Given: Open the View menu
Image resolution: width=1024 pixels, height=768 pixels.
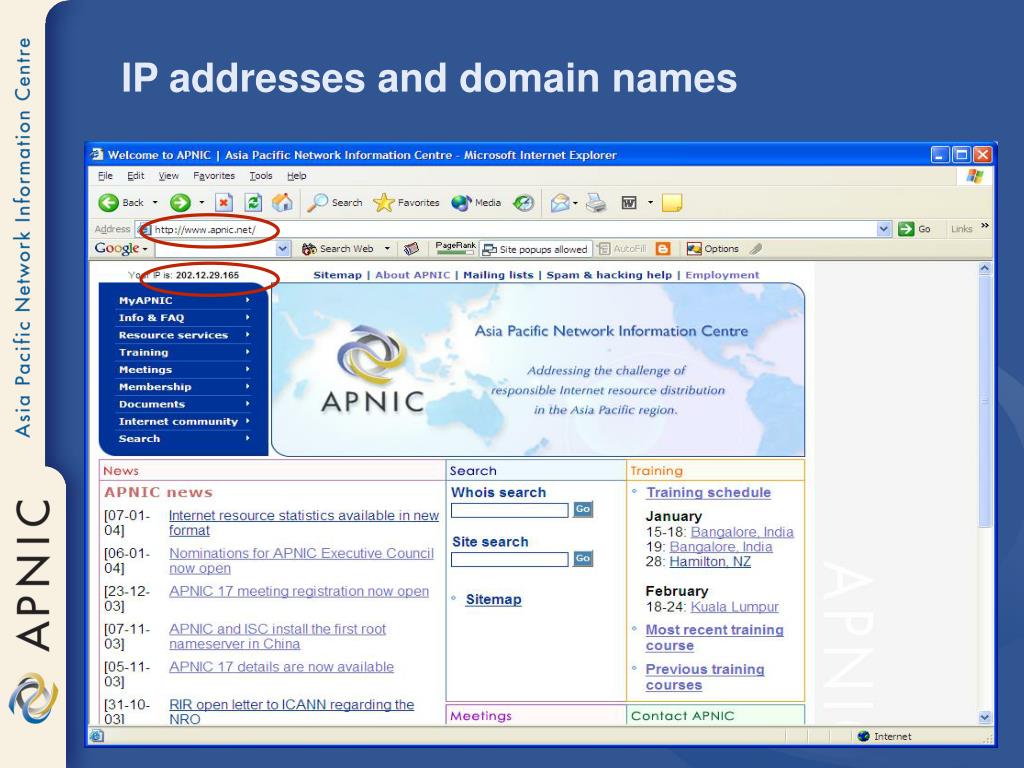Looking at the screenshot, I should tap(168, 176).
